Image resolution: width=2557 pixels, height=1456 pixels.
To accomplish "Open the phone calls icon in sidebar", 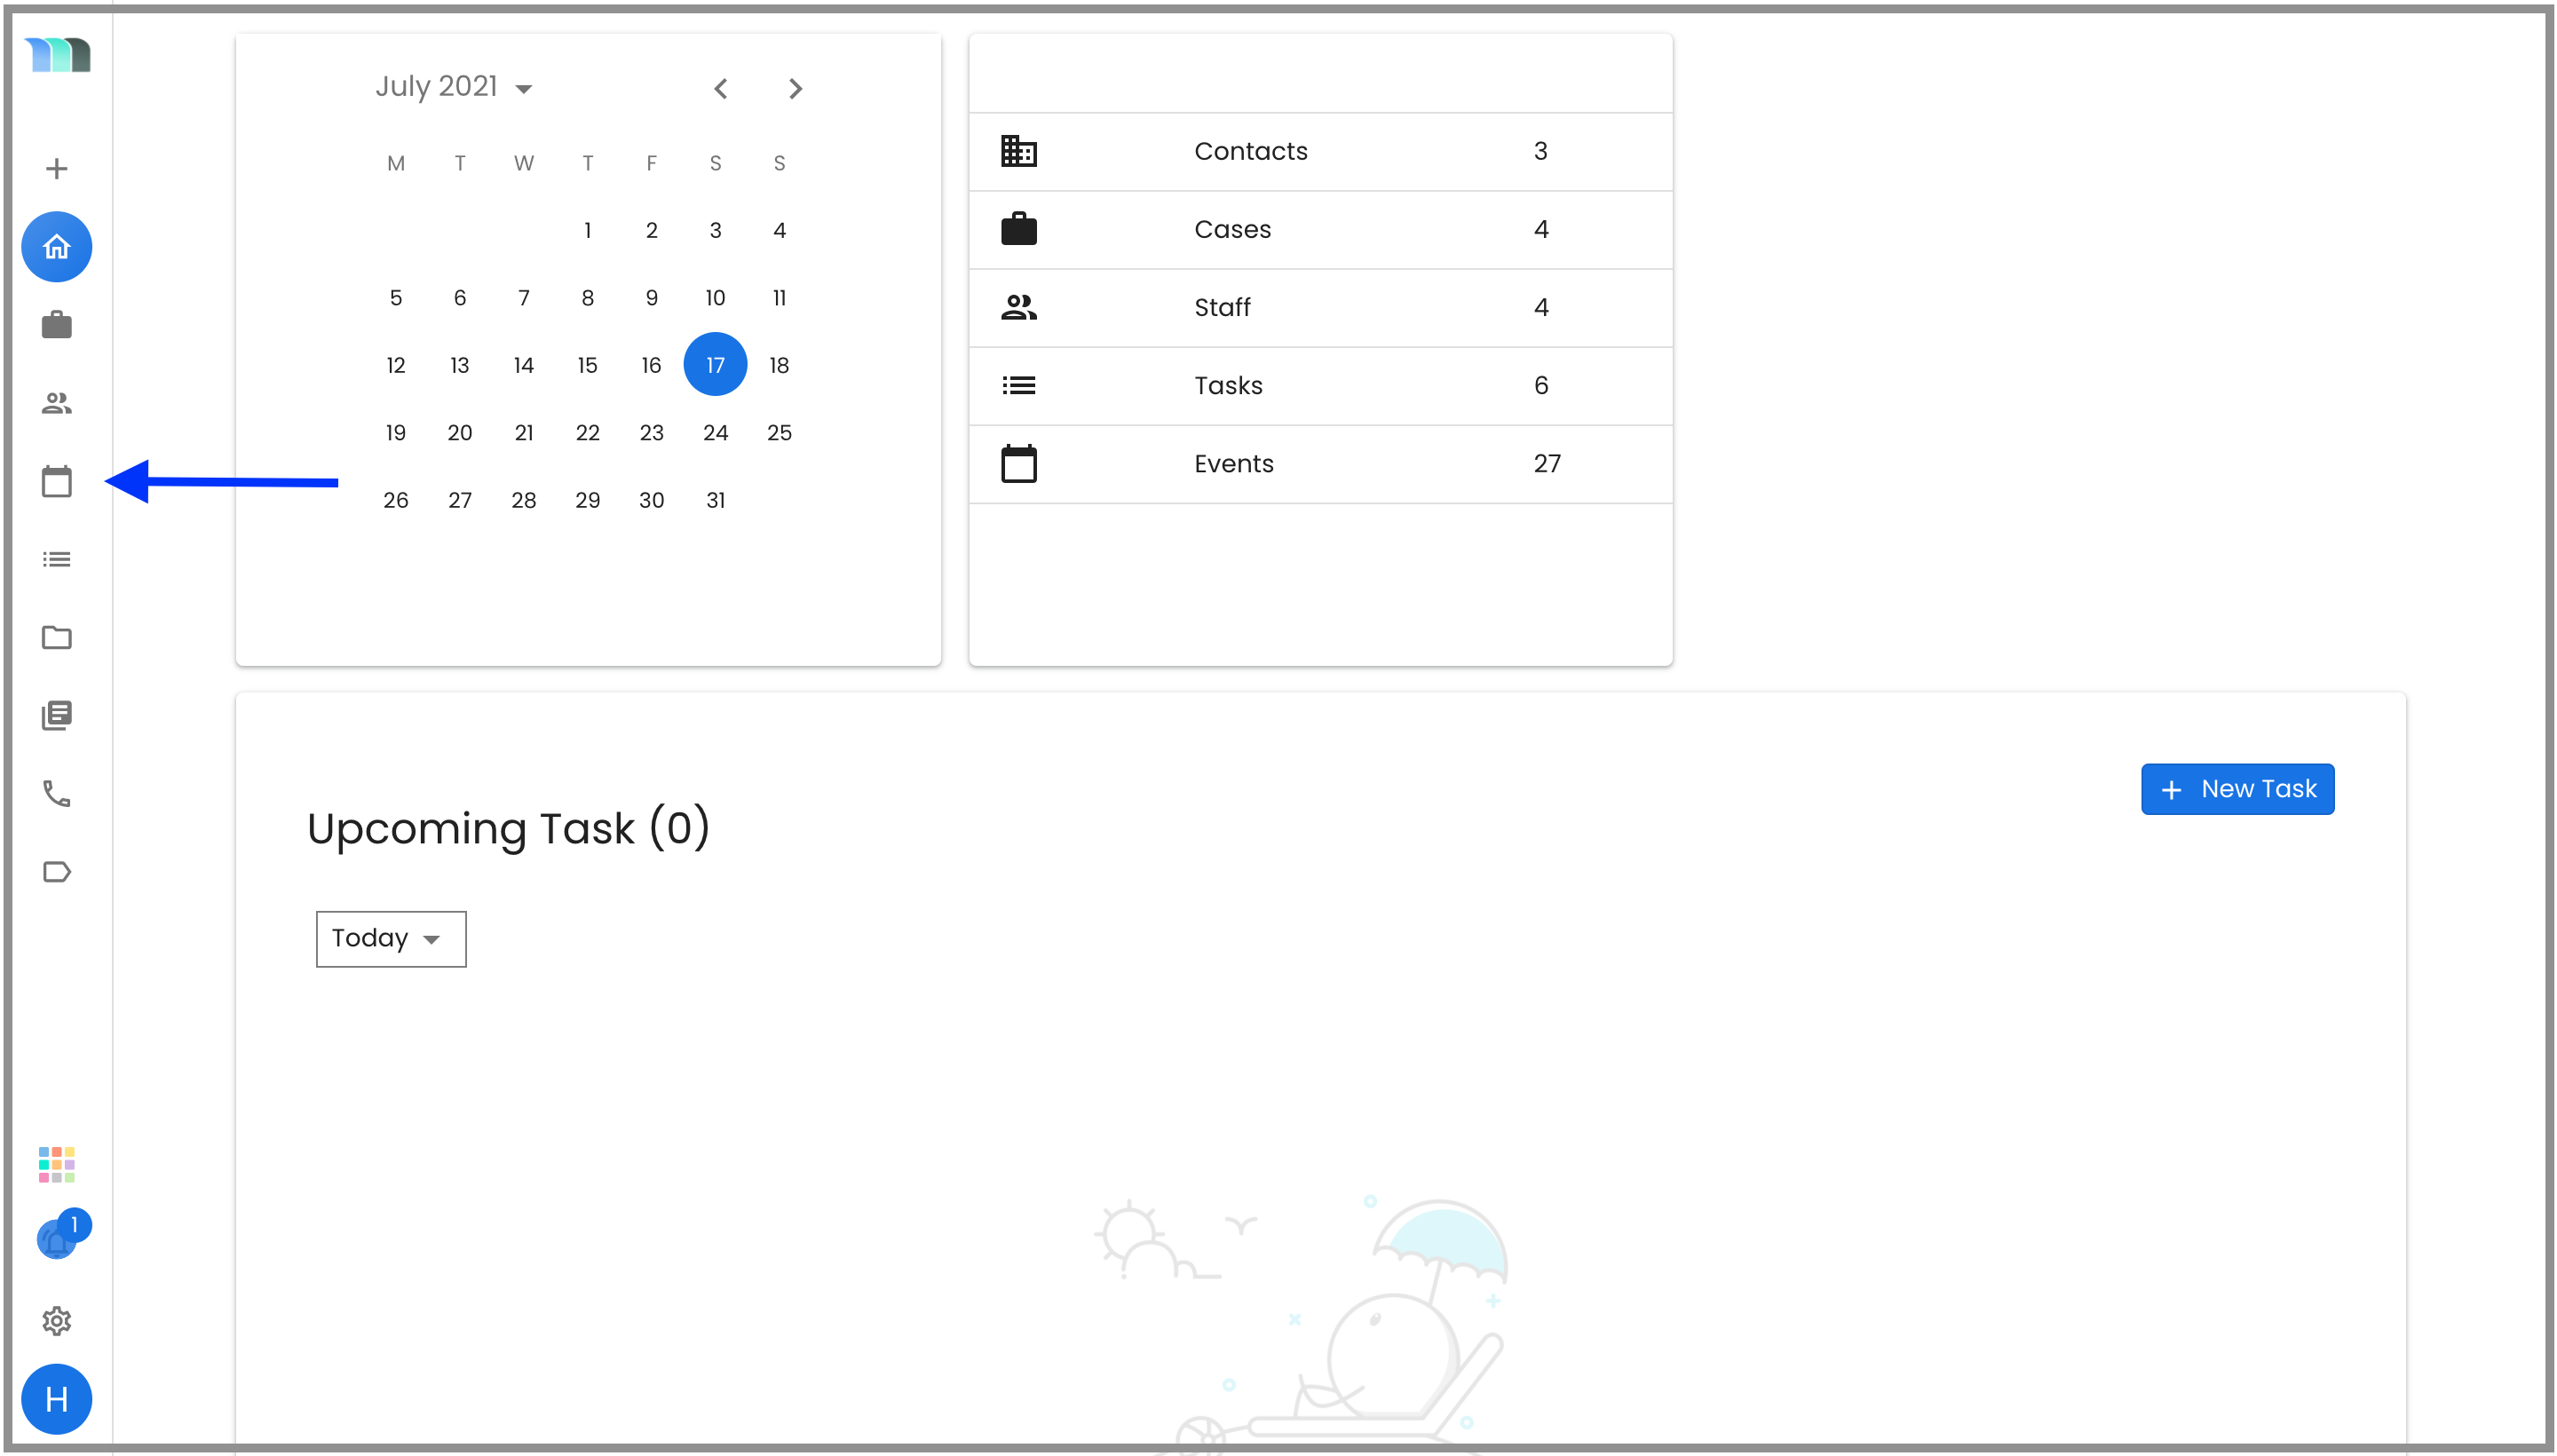I will [56, 794].
